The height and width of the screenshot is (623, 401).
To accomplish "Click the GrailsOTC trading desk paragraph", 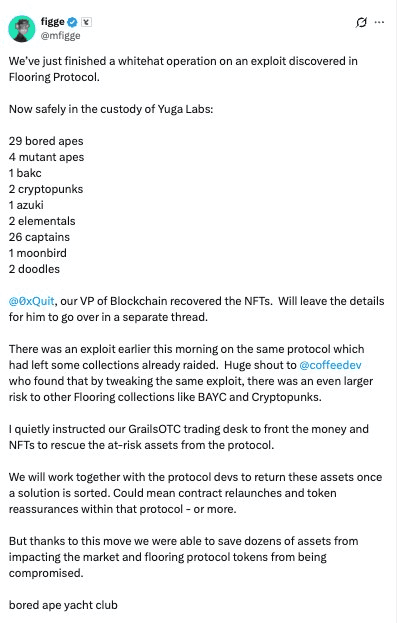I will click(189, 437).
